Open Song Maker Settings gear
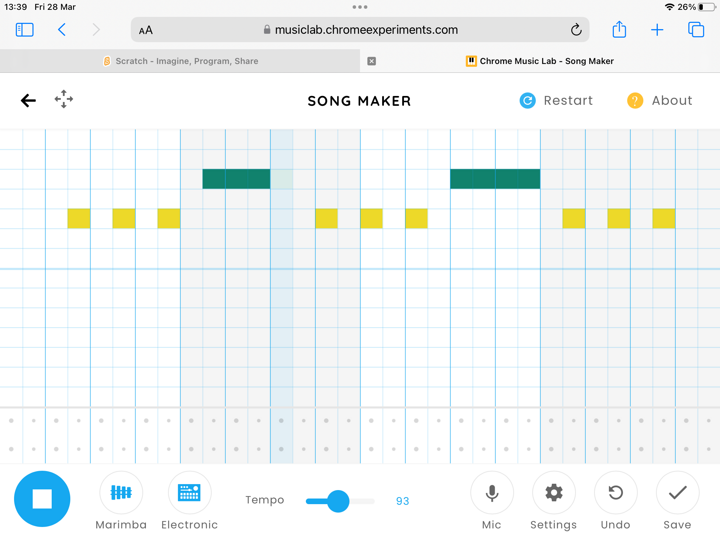720x540 pixels. pos(553,493)
